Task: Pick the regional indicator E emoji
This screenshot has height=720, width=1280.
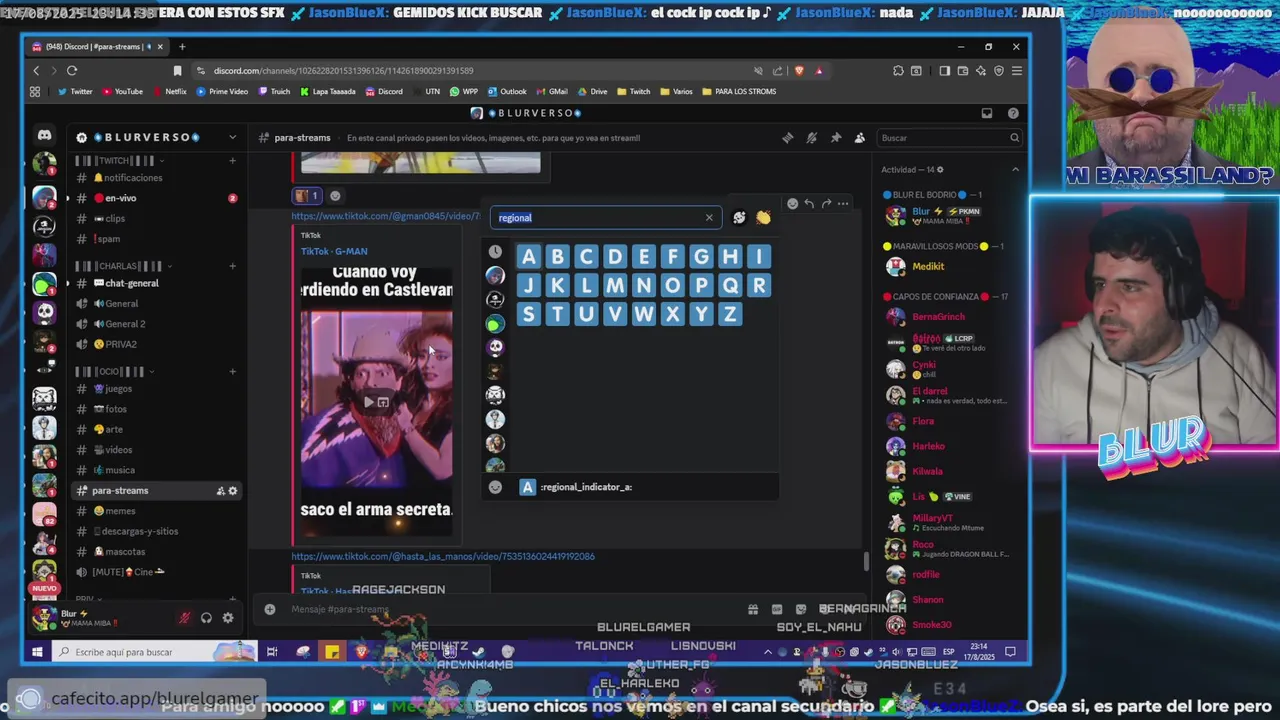Action: tap(644, 257)
